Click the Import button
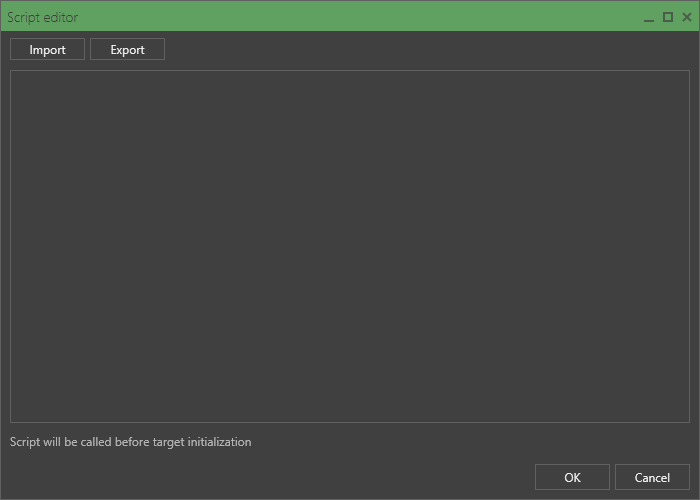The image size is (700, 500). coord(47,49)
